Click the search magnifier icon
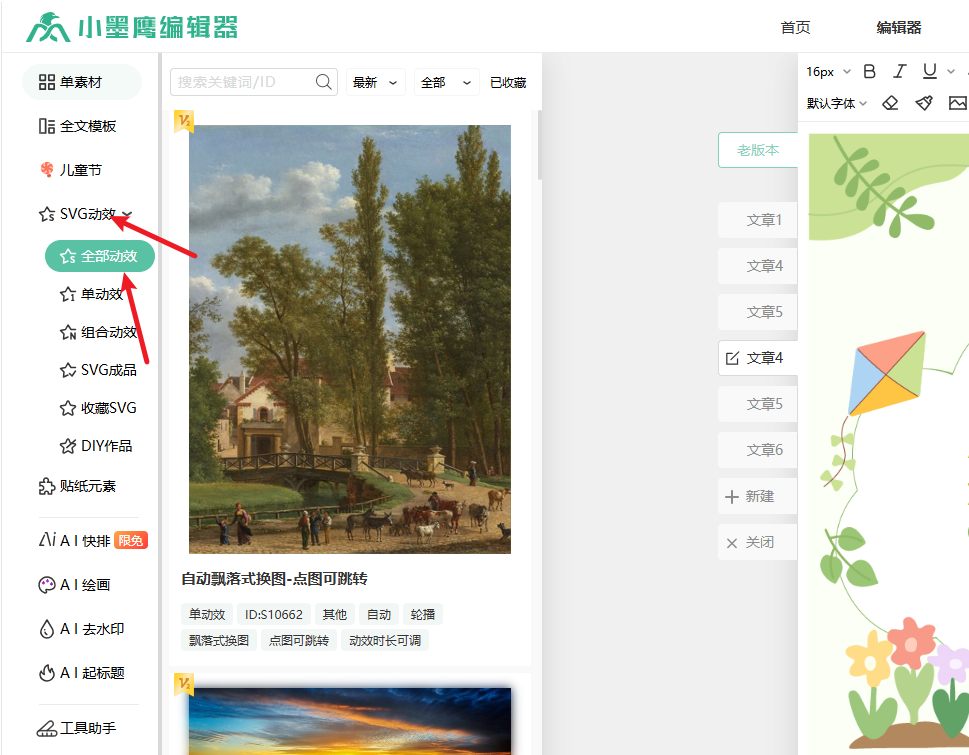The height and width of the screenshot is (755, 969). click(x=324, y=82)
